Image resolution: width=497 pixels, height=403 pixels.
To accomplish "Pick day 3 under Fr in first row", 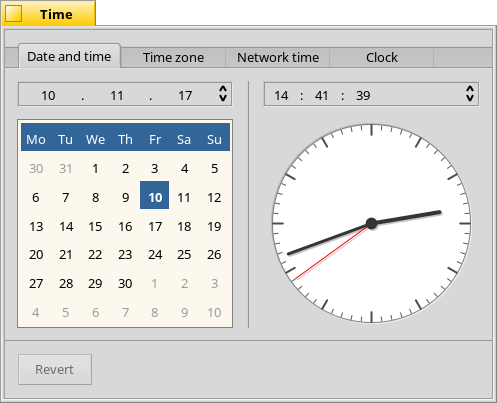I will pyautogui.click(x=155, y=169).
